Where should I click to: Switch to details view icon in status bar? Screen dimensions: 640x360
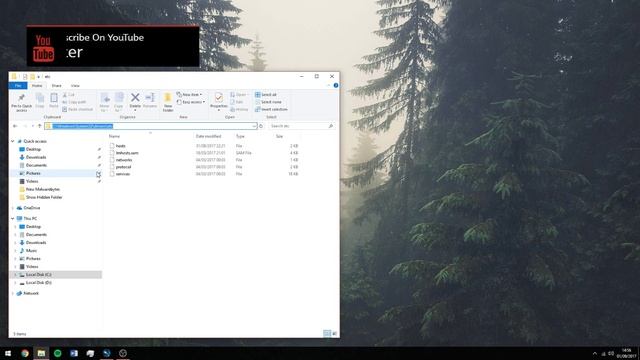327,333
